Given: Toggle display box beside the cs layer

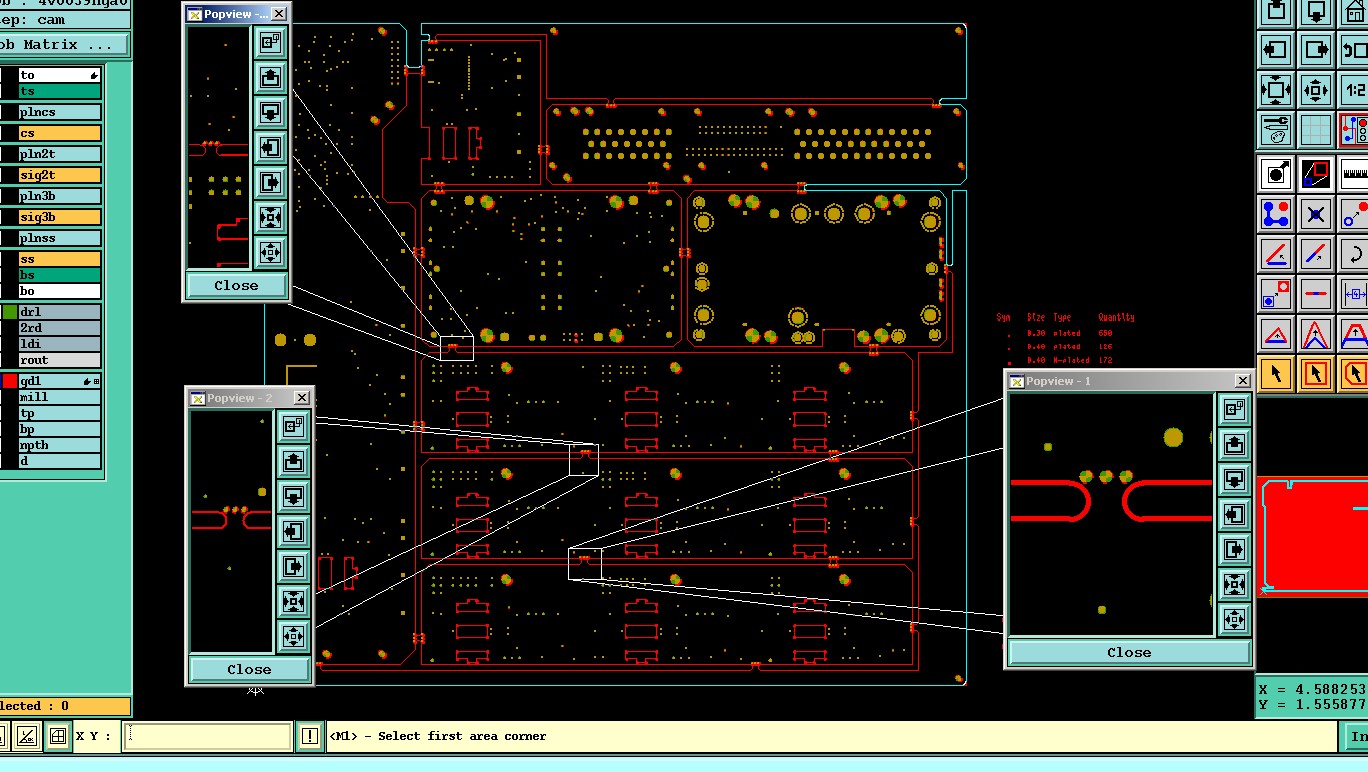Looking at the screenshot, I should click(x=9, y=133).
